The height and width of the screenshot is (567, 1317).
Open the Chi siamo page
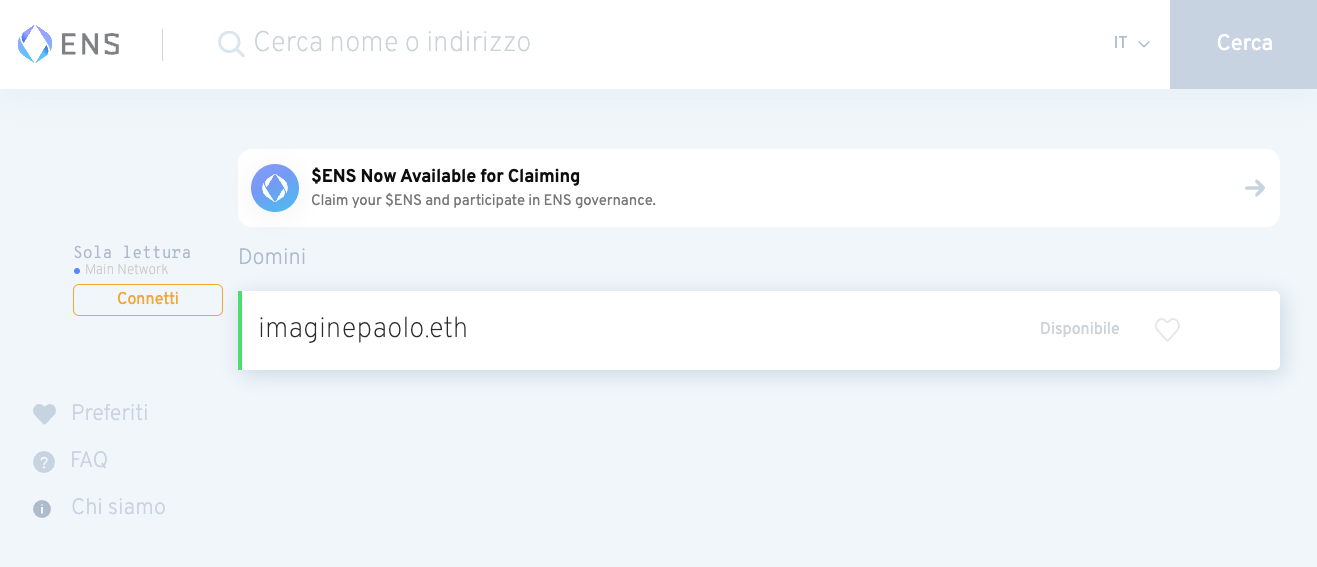(118, 507)
